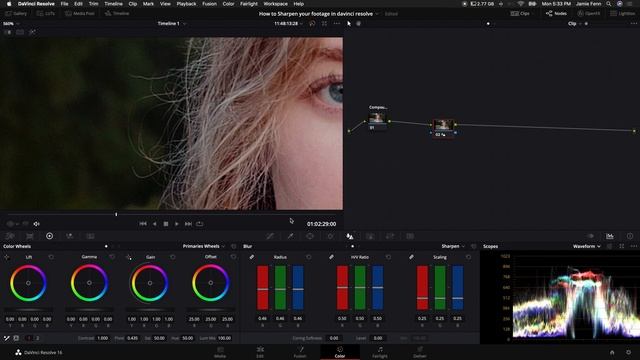Pick white point for Gain
Viewport: 640px width, 360px height.
point(129,257)
